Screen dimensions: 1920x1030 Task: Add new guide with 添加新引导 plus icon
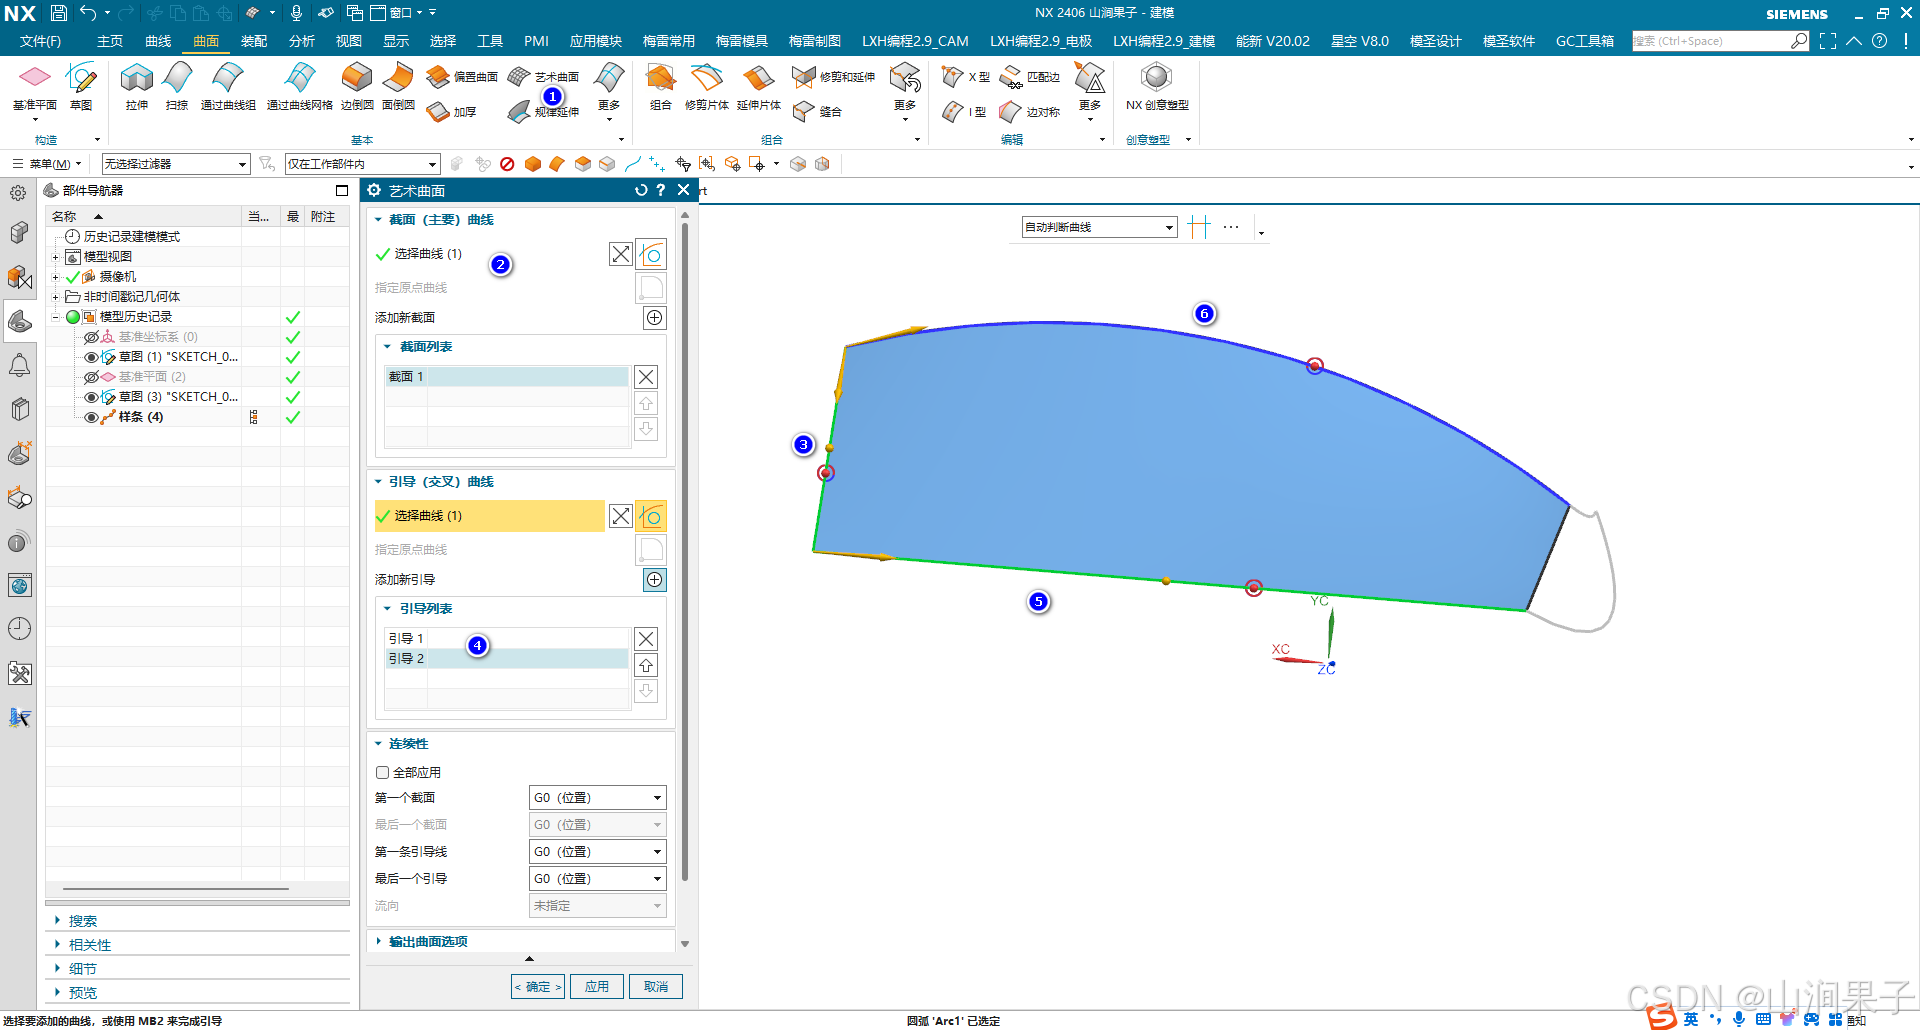pos(654,580)
